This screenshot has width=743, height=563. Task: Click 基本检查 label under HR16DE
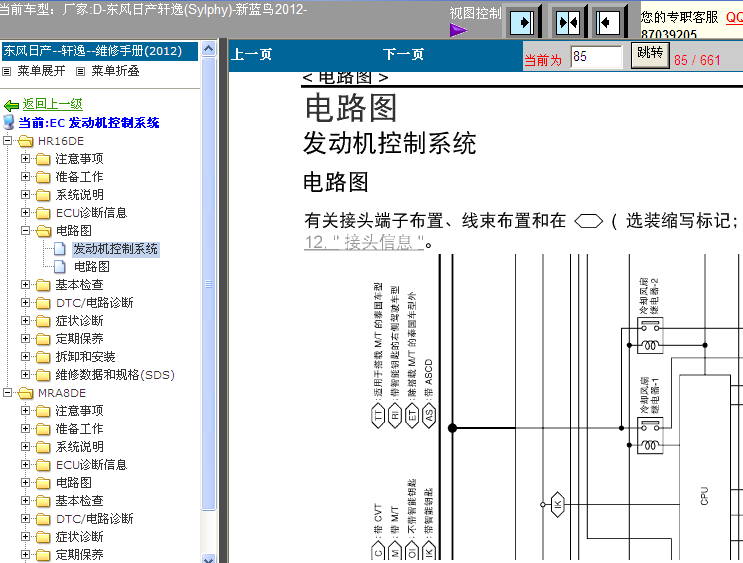(x=79, y=285)
